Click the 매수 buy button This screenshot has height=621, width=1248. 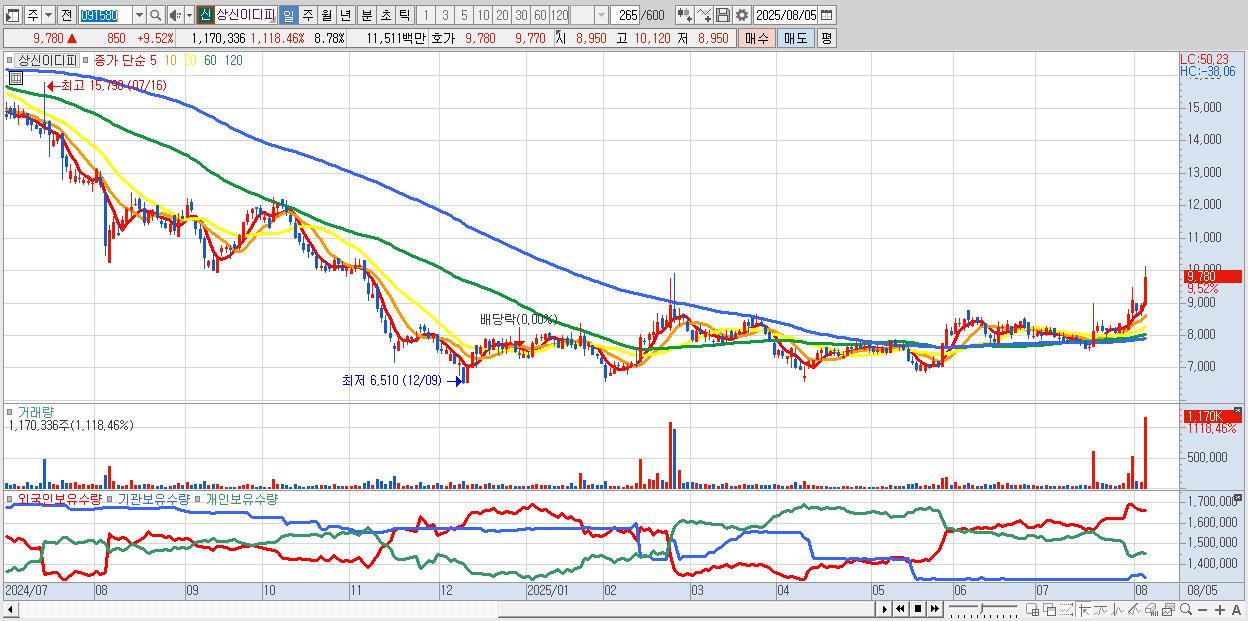[757, 38]
